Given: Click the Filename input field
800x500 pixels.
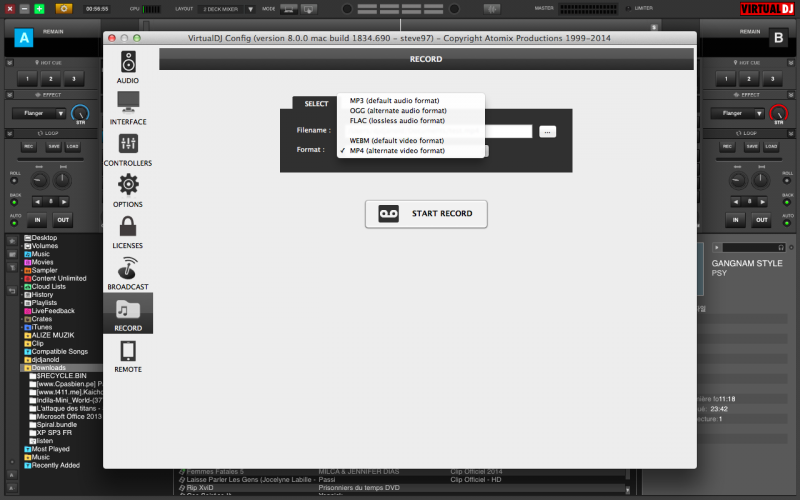Looking at the screenshot, I should pyautogui.click(x=439, y=131).
